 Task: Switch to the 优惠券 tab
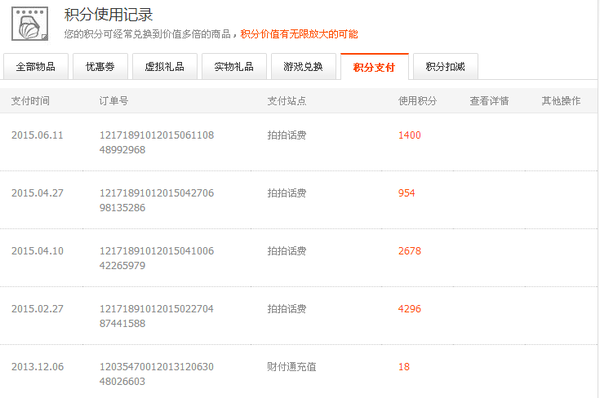pyautogui.click(x=100, y=67)
